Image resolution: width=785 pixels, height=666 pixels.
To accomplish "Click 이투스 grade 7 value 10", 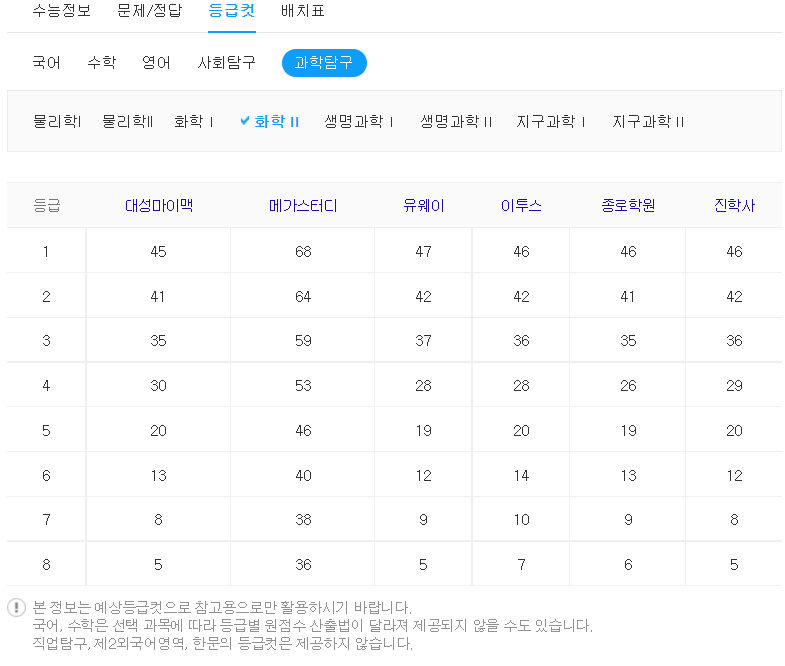I will click(x=521, y=520).
